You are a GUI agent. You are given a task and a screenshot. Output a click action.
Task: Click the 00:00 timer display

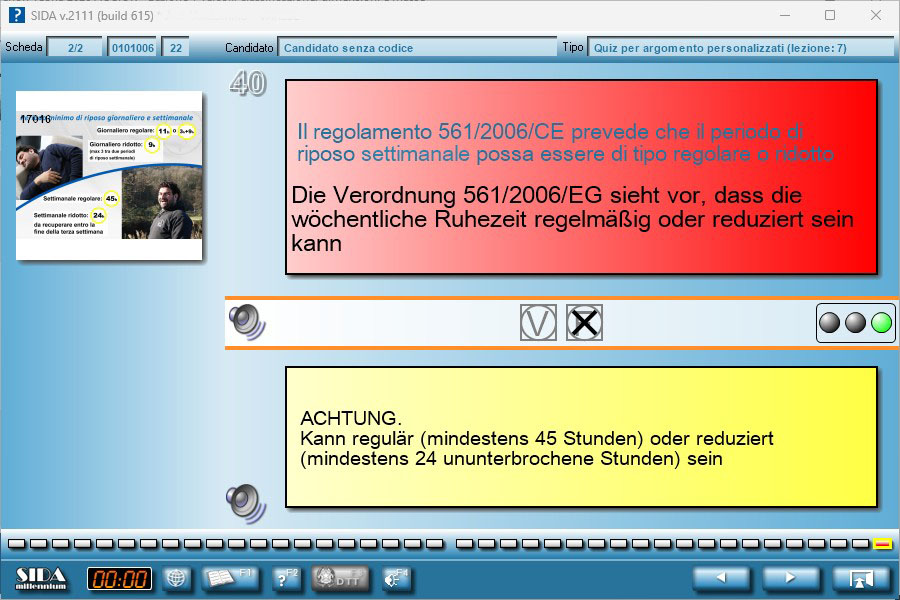(119, 578)
